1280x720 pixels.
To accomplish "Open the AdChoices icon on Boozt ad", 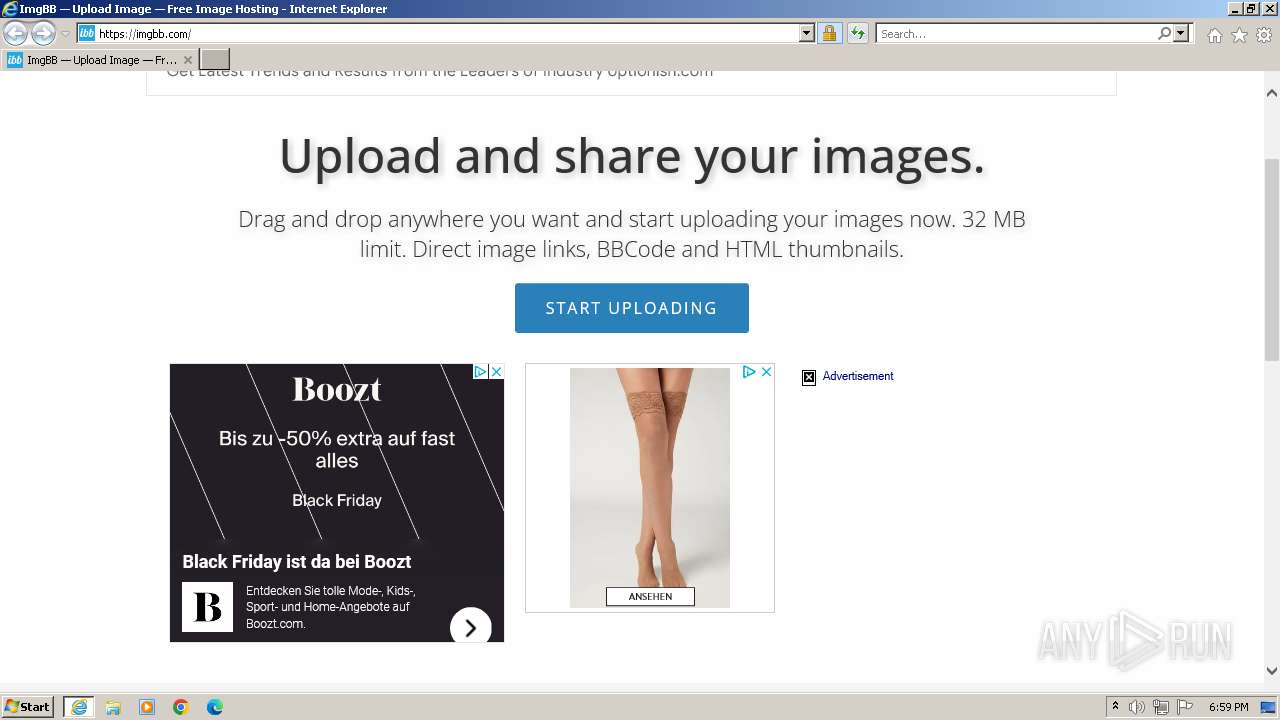I will 480,371.
